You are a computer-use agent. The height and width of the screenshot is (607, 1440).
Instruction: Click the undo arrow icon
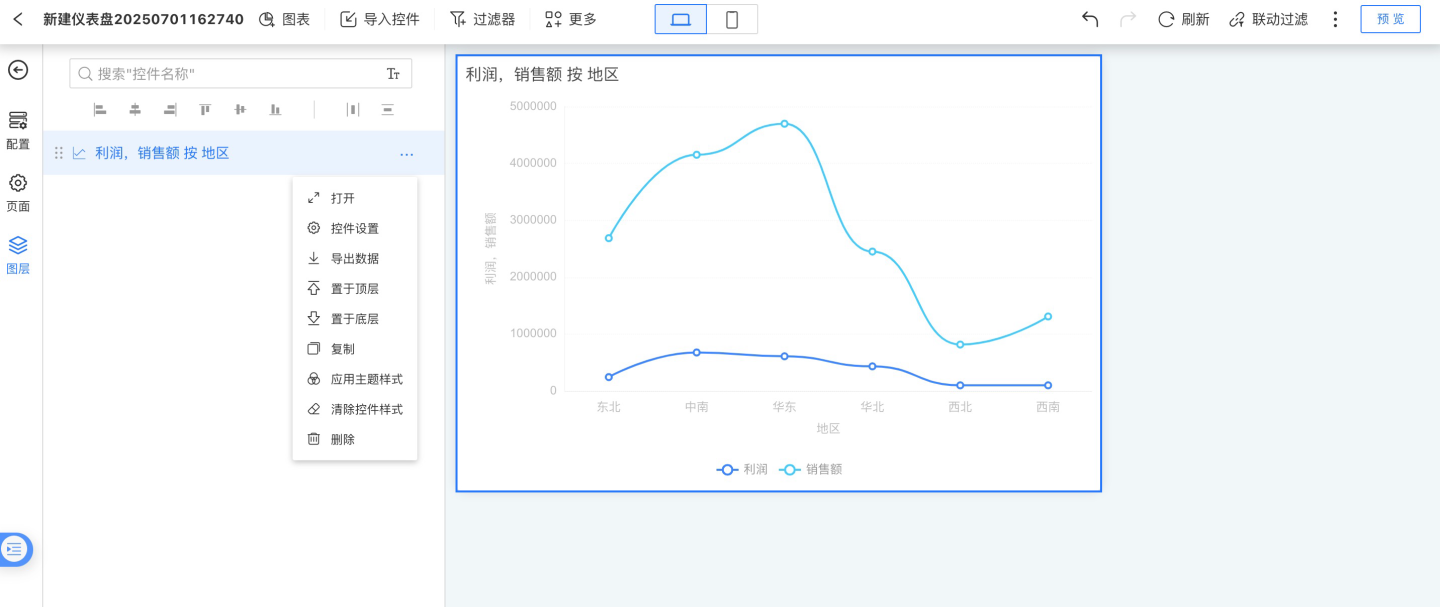pyautogui.click(x=1090, y=19)
